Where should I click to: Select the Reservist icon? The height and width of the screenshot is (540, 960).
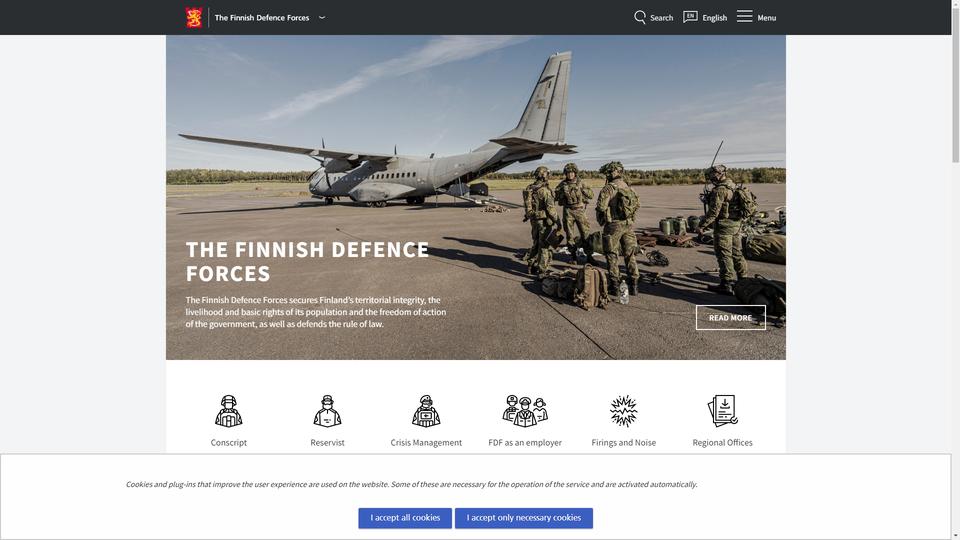tap(328, 410)
